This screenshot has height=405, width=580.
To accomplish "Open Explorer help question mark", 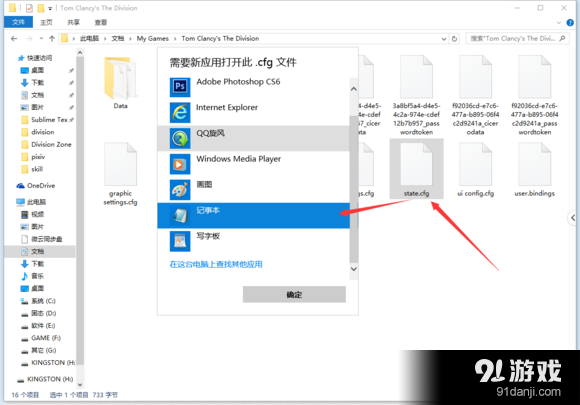I will (570, 23).
